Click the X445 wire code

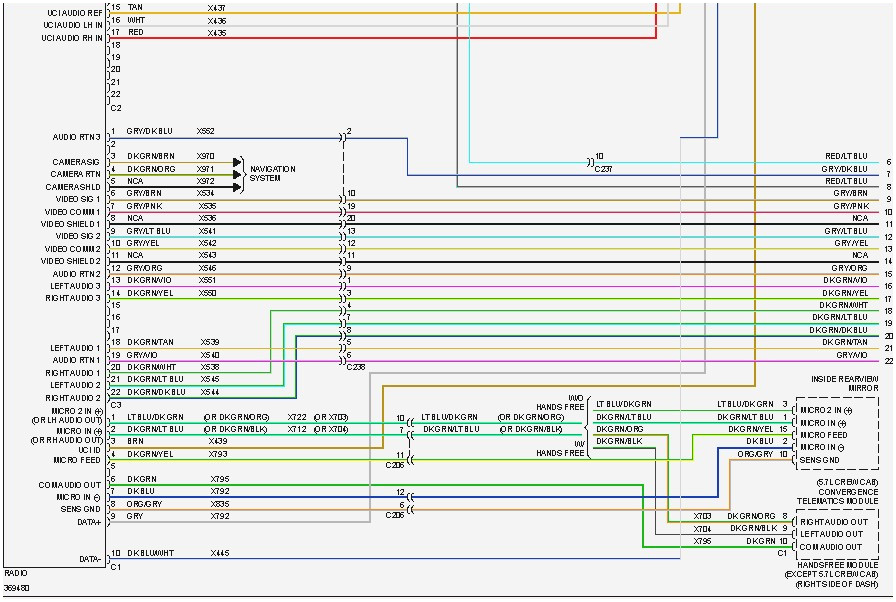[x=218, y=554]
